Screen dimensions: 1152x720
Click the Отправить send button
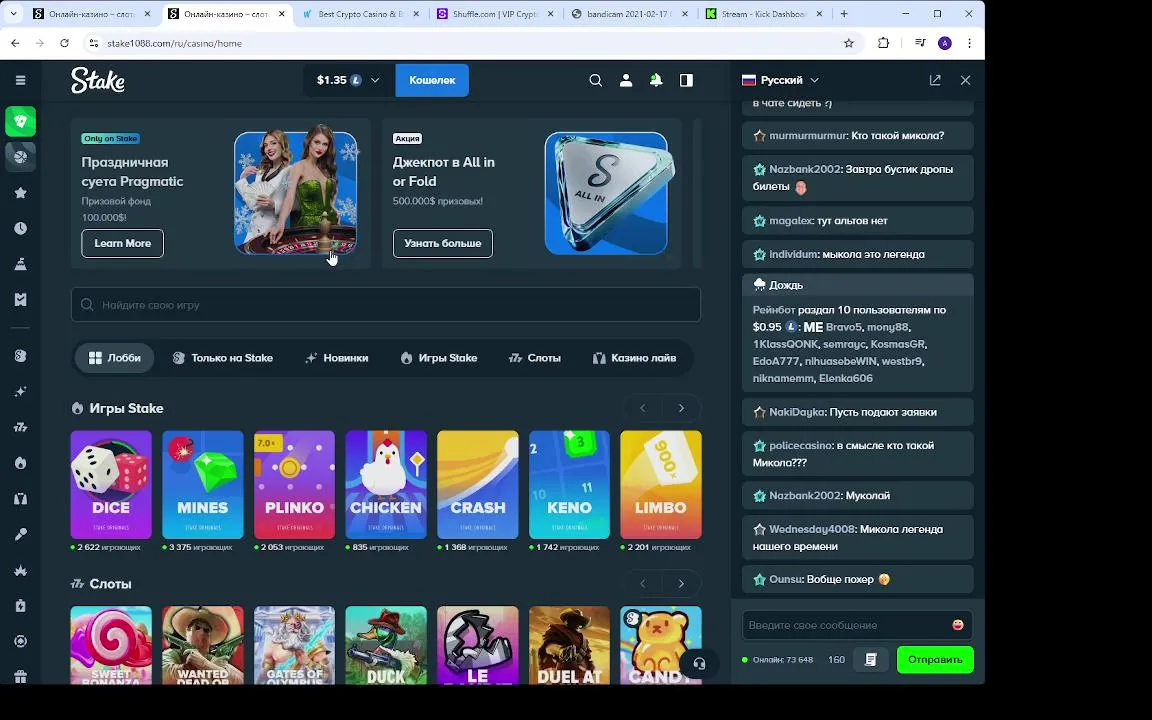point(935,660)
